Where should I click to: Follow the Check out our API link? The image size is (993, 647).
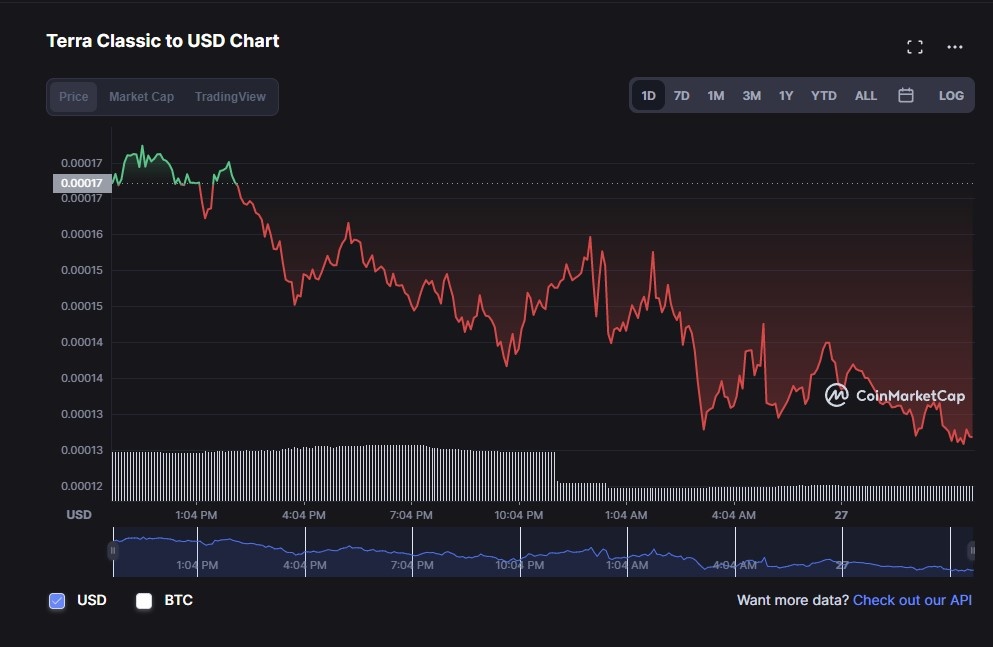(x=913, y=600)
